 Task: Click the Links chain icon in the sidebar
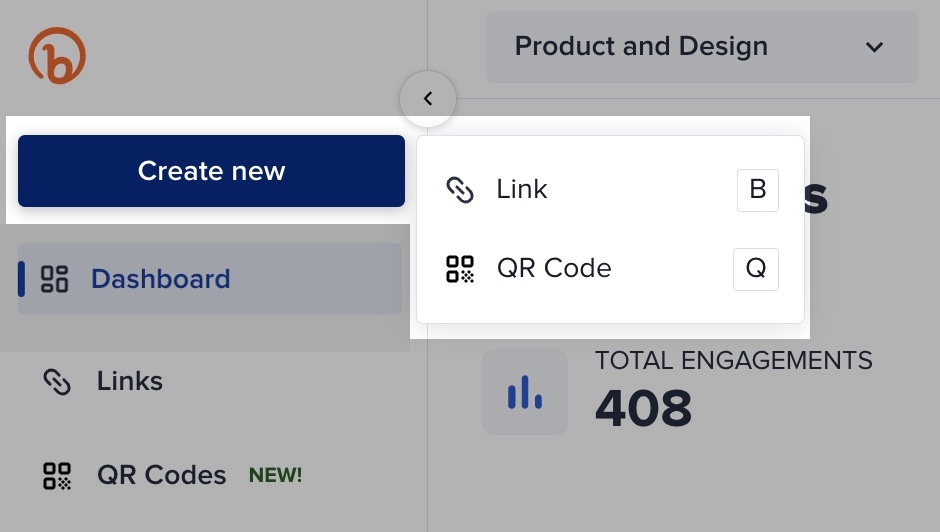57,381
